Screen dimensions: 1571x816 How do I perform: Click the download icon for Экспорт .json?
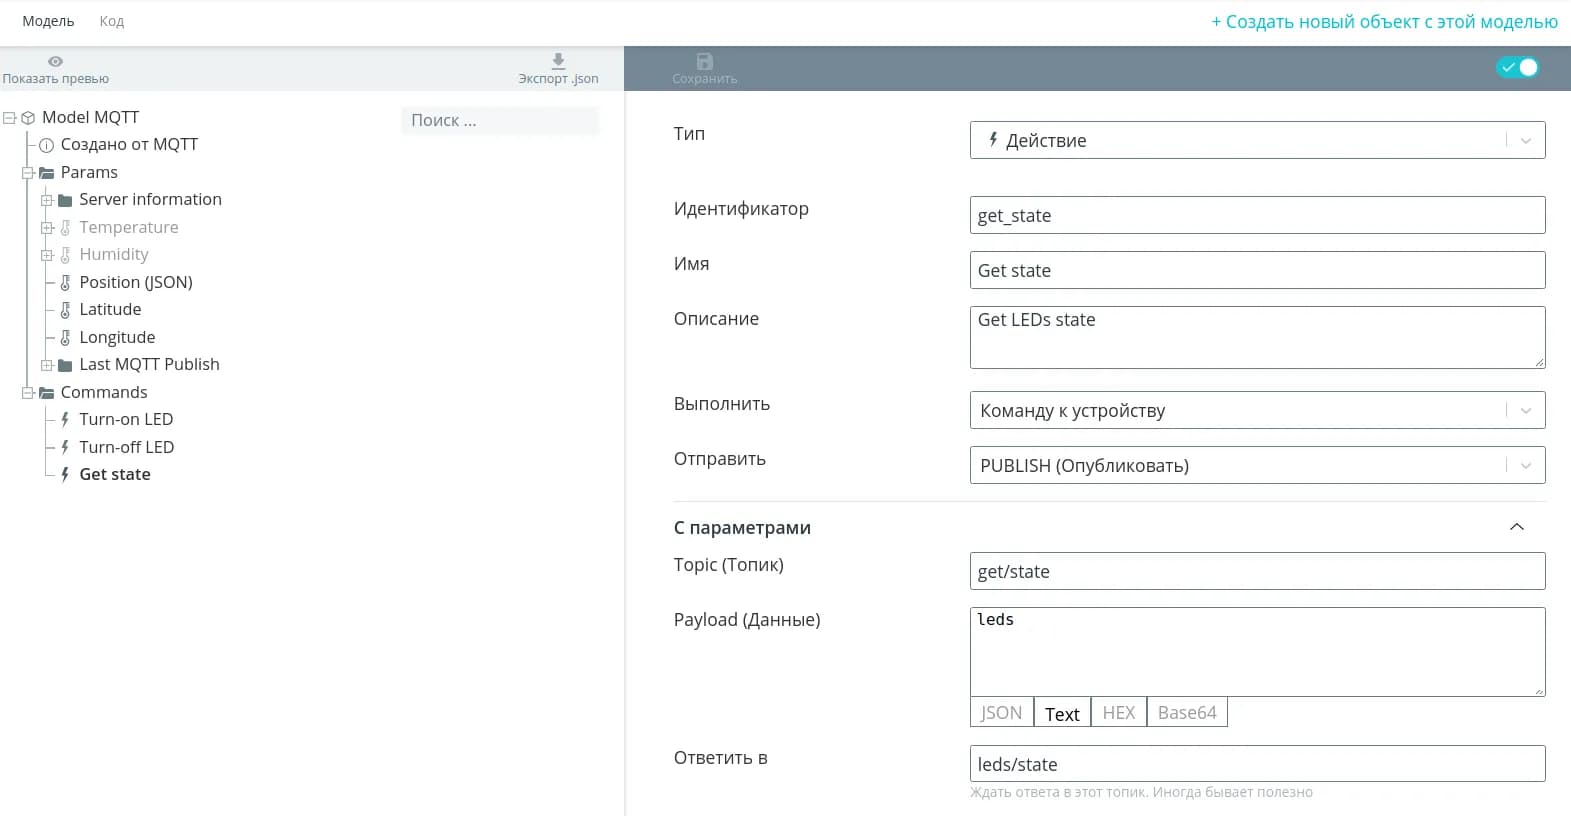click(558, 61)
